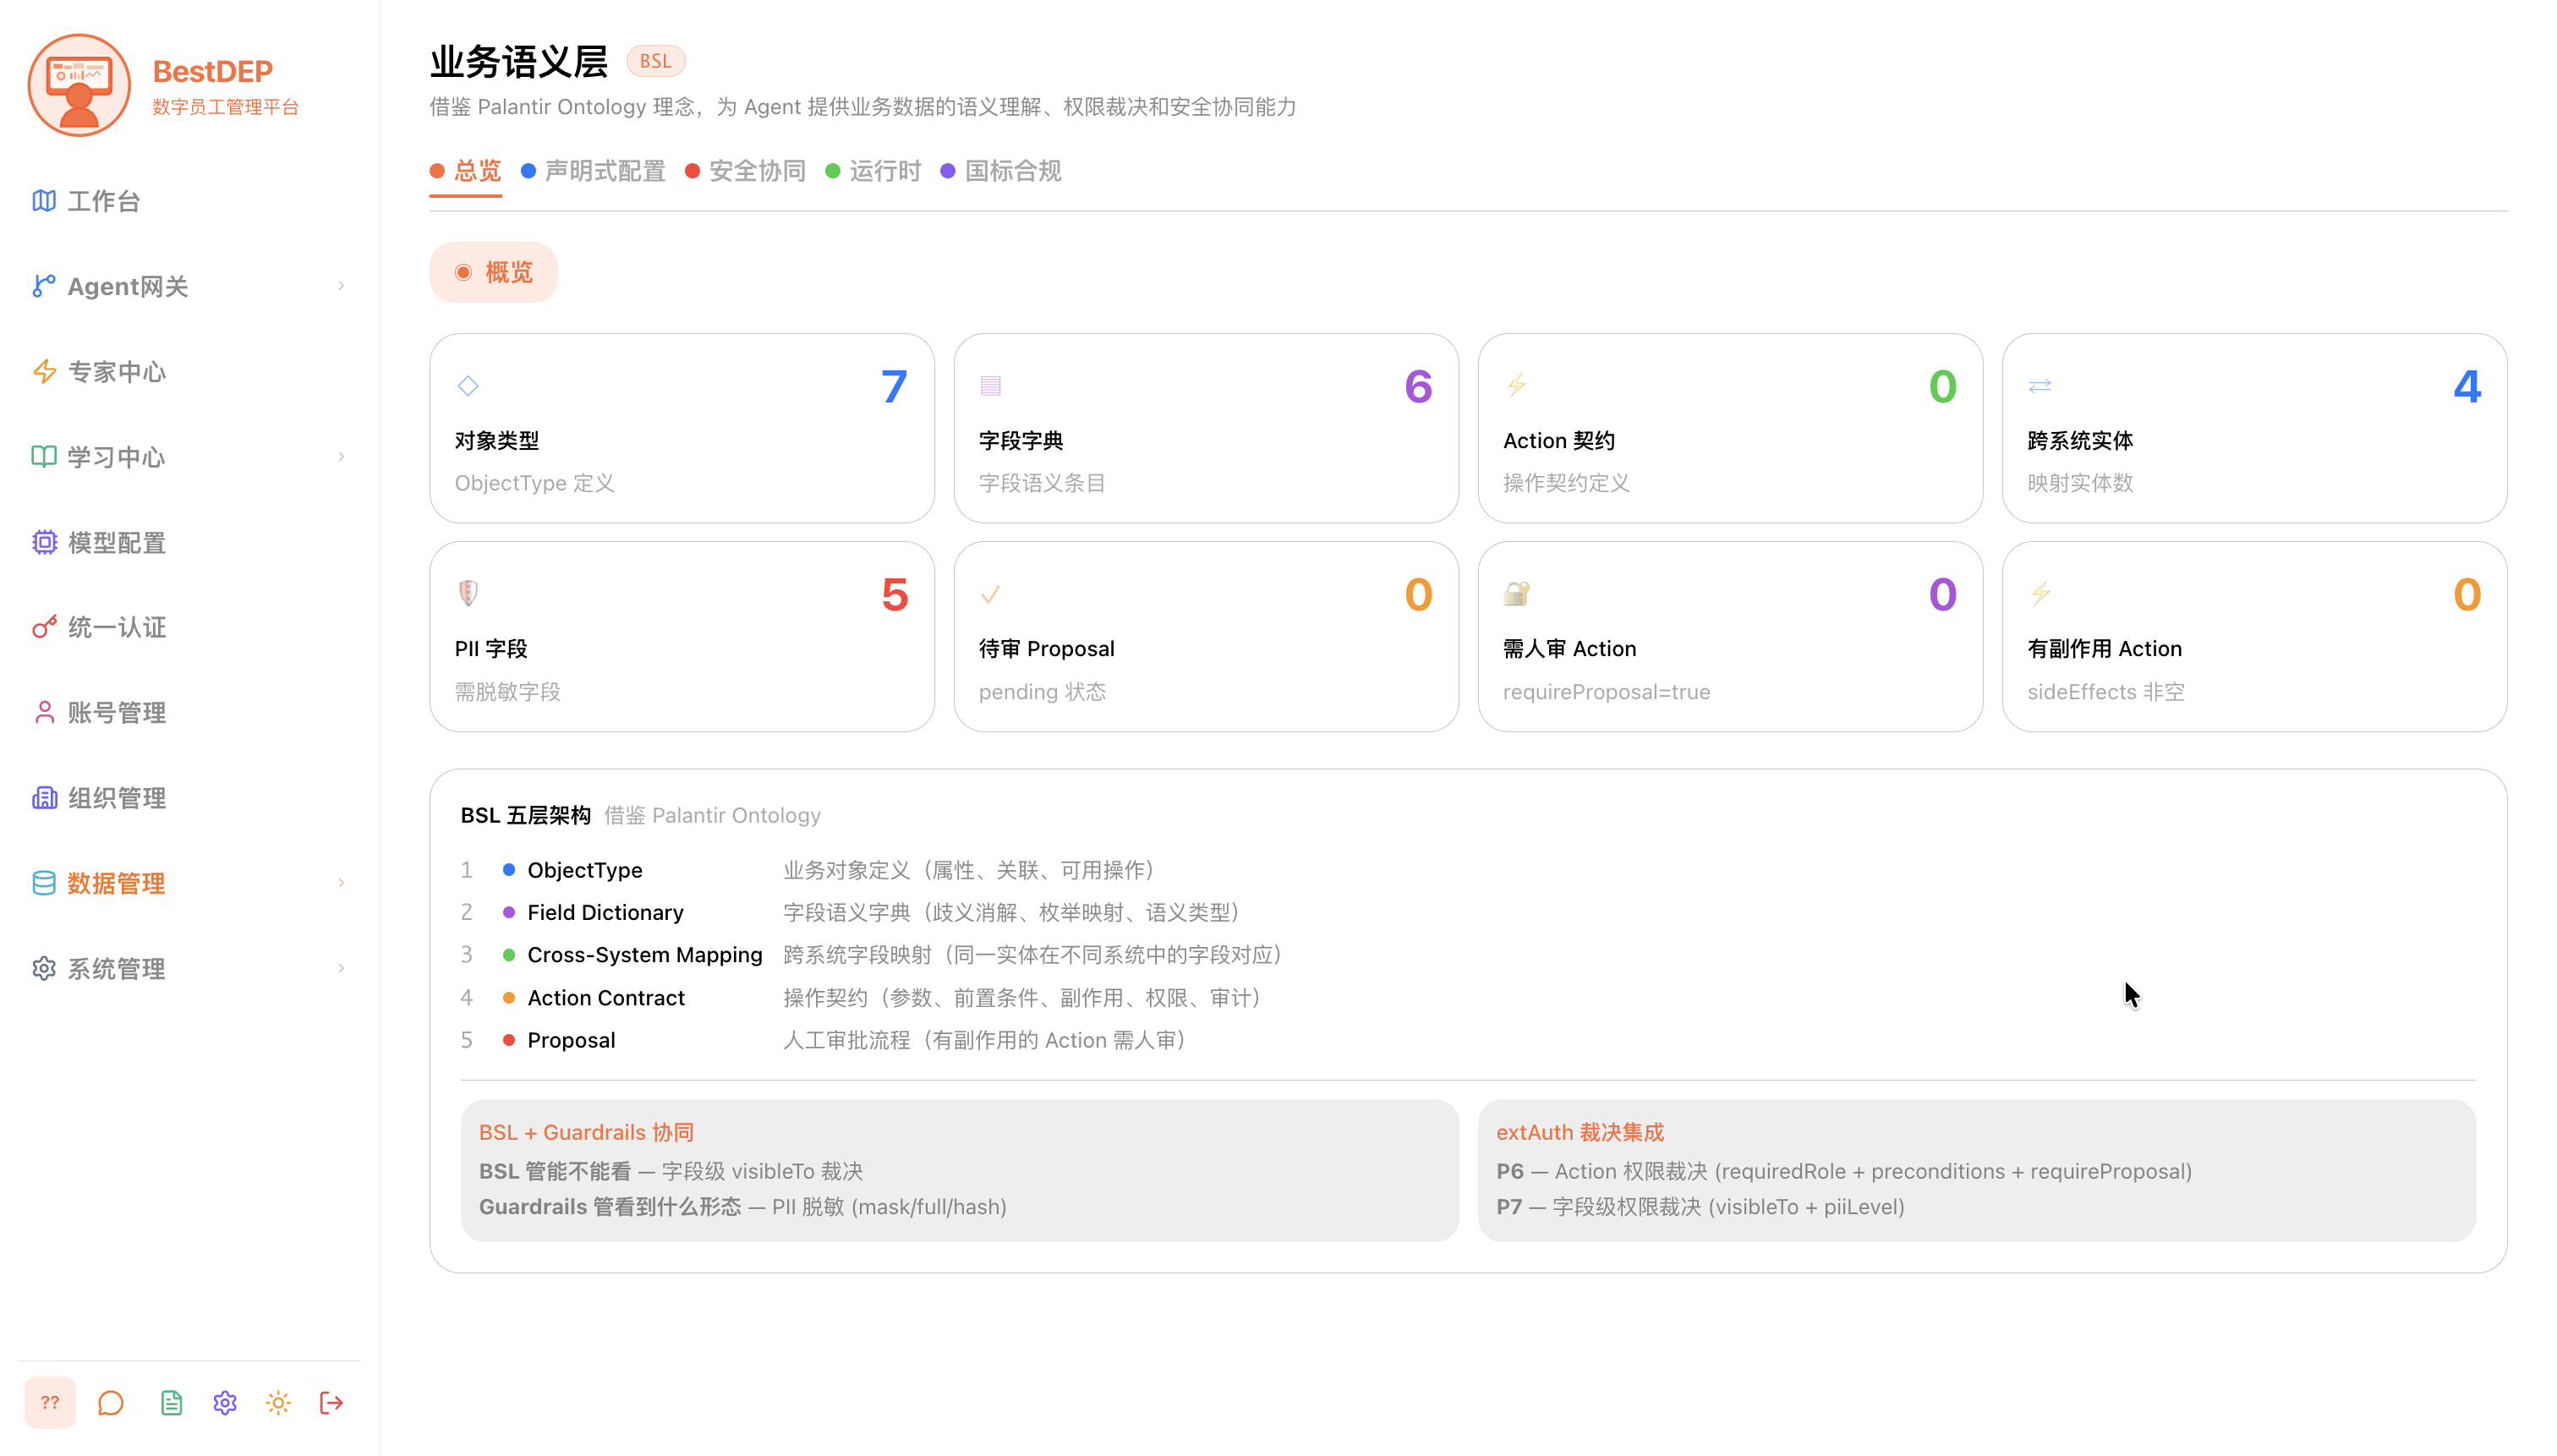Screen dimensions: 2557x1456
Task: Click the 数据管理 database icon
Action: click(44, 883)
